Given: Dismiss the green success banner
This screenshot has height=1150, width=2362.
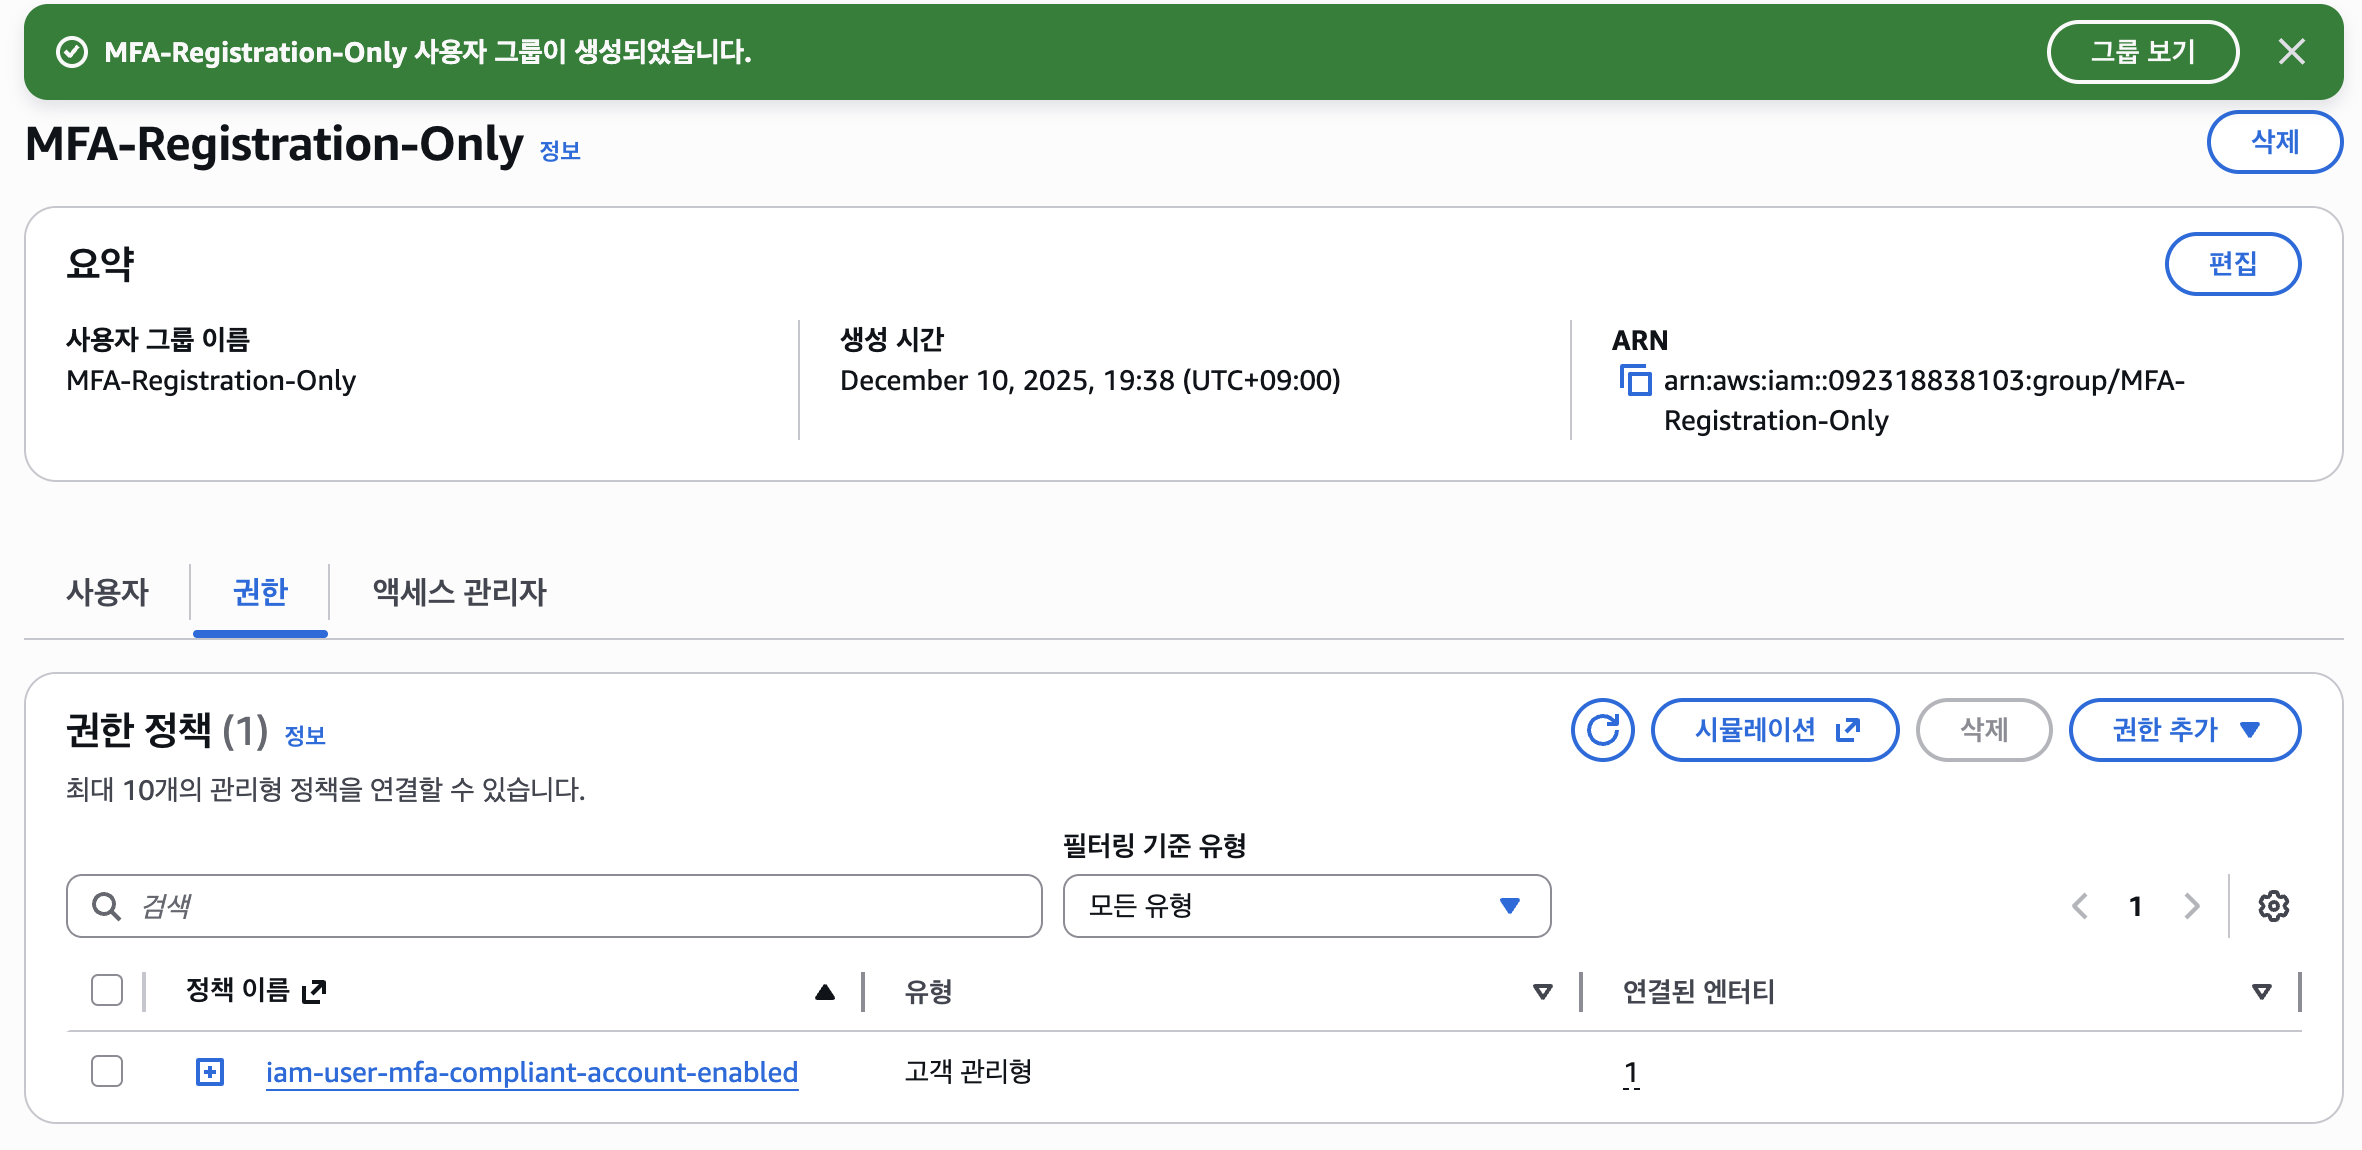Looking at the screenshot, I should tap(2291, 52).
